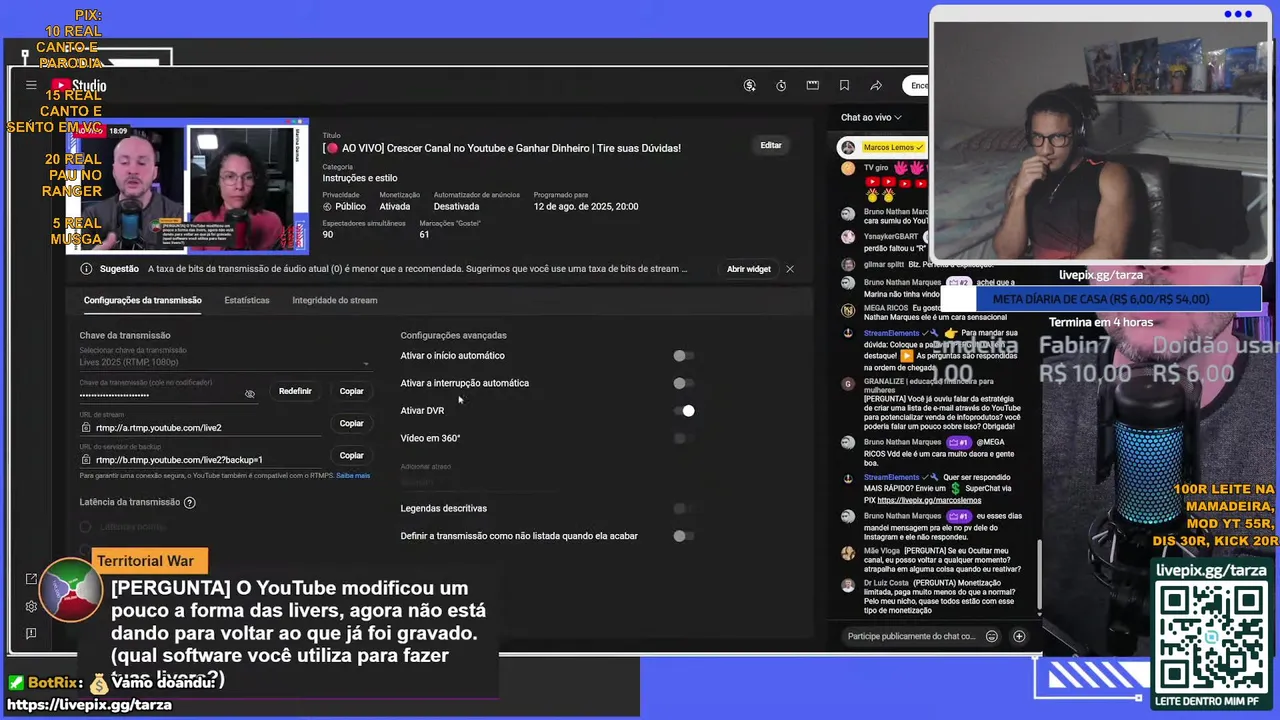Click the info icon beside Sugestão

tap(86, 269)
